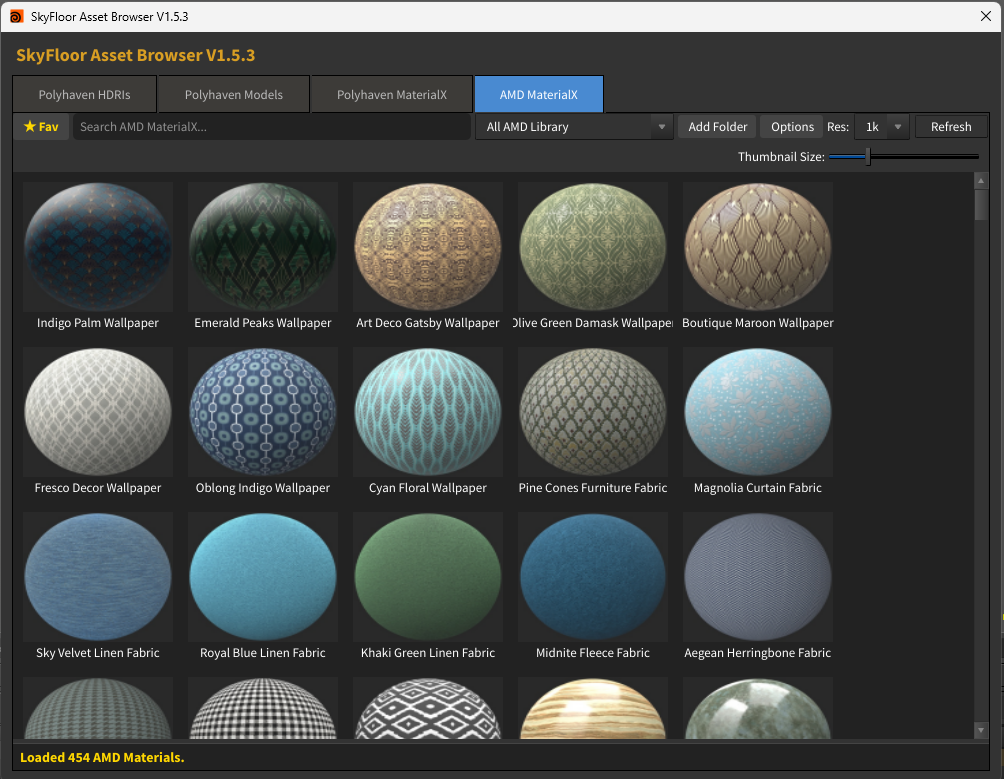Select the black-and-white gingham check sphere

pyautogui.click(x=263, y=708)
